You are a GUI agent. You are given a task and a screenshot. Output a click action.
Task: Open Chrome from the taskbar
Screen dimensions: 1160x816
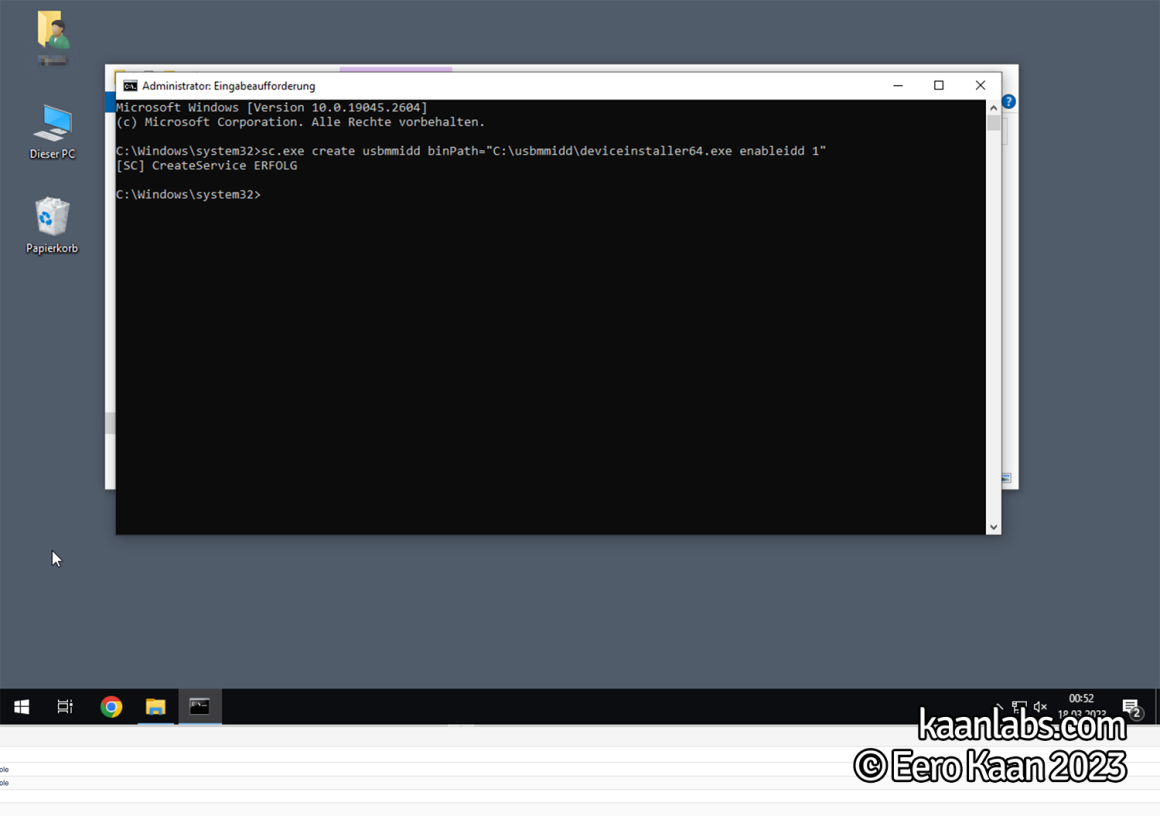(110, 707)
